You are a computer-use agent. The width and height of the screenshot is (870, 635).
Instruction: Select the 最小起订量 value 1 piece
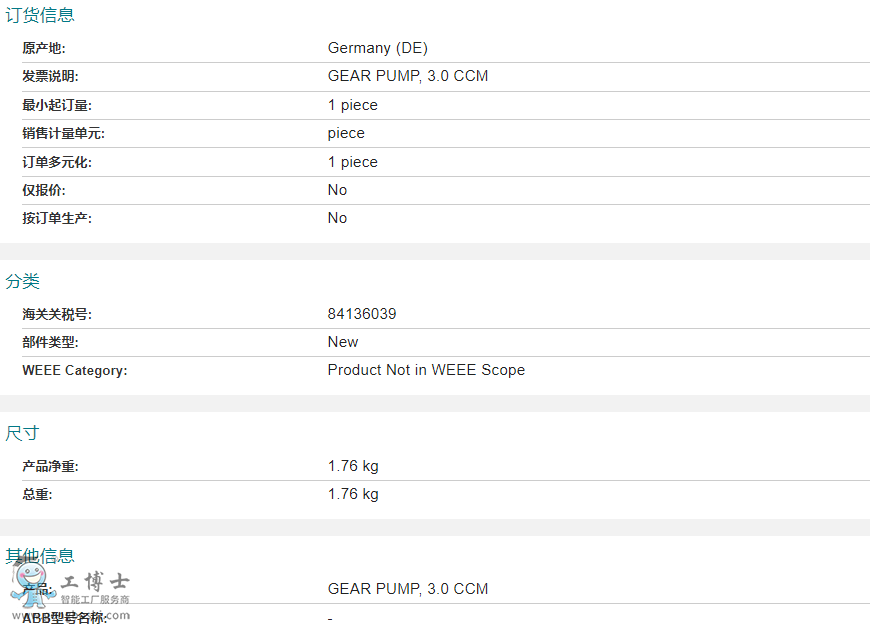(353, 105)
